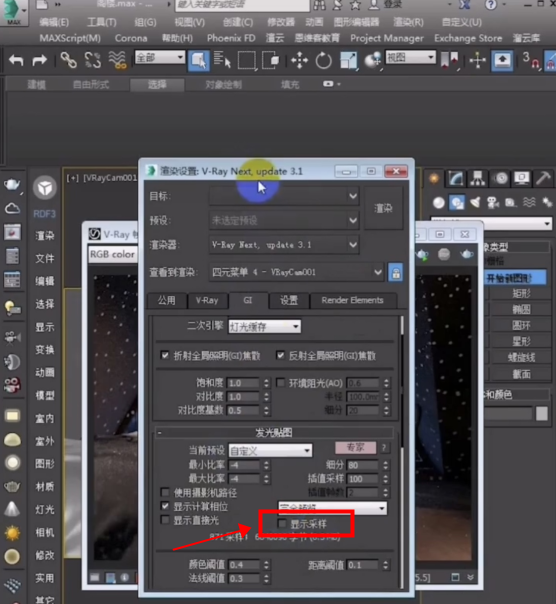The height and width of the screenshot is (604, 556).
Task: Enable the 环境阻光(AO) checkbox
Action: click(281, 383)
